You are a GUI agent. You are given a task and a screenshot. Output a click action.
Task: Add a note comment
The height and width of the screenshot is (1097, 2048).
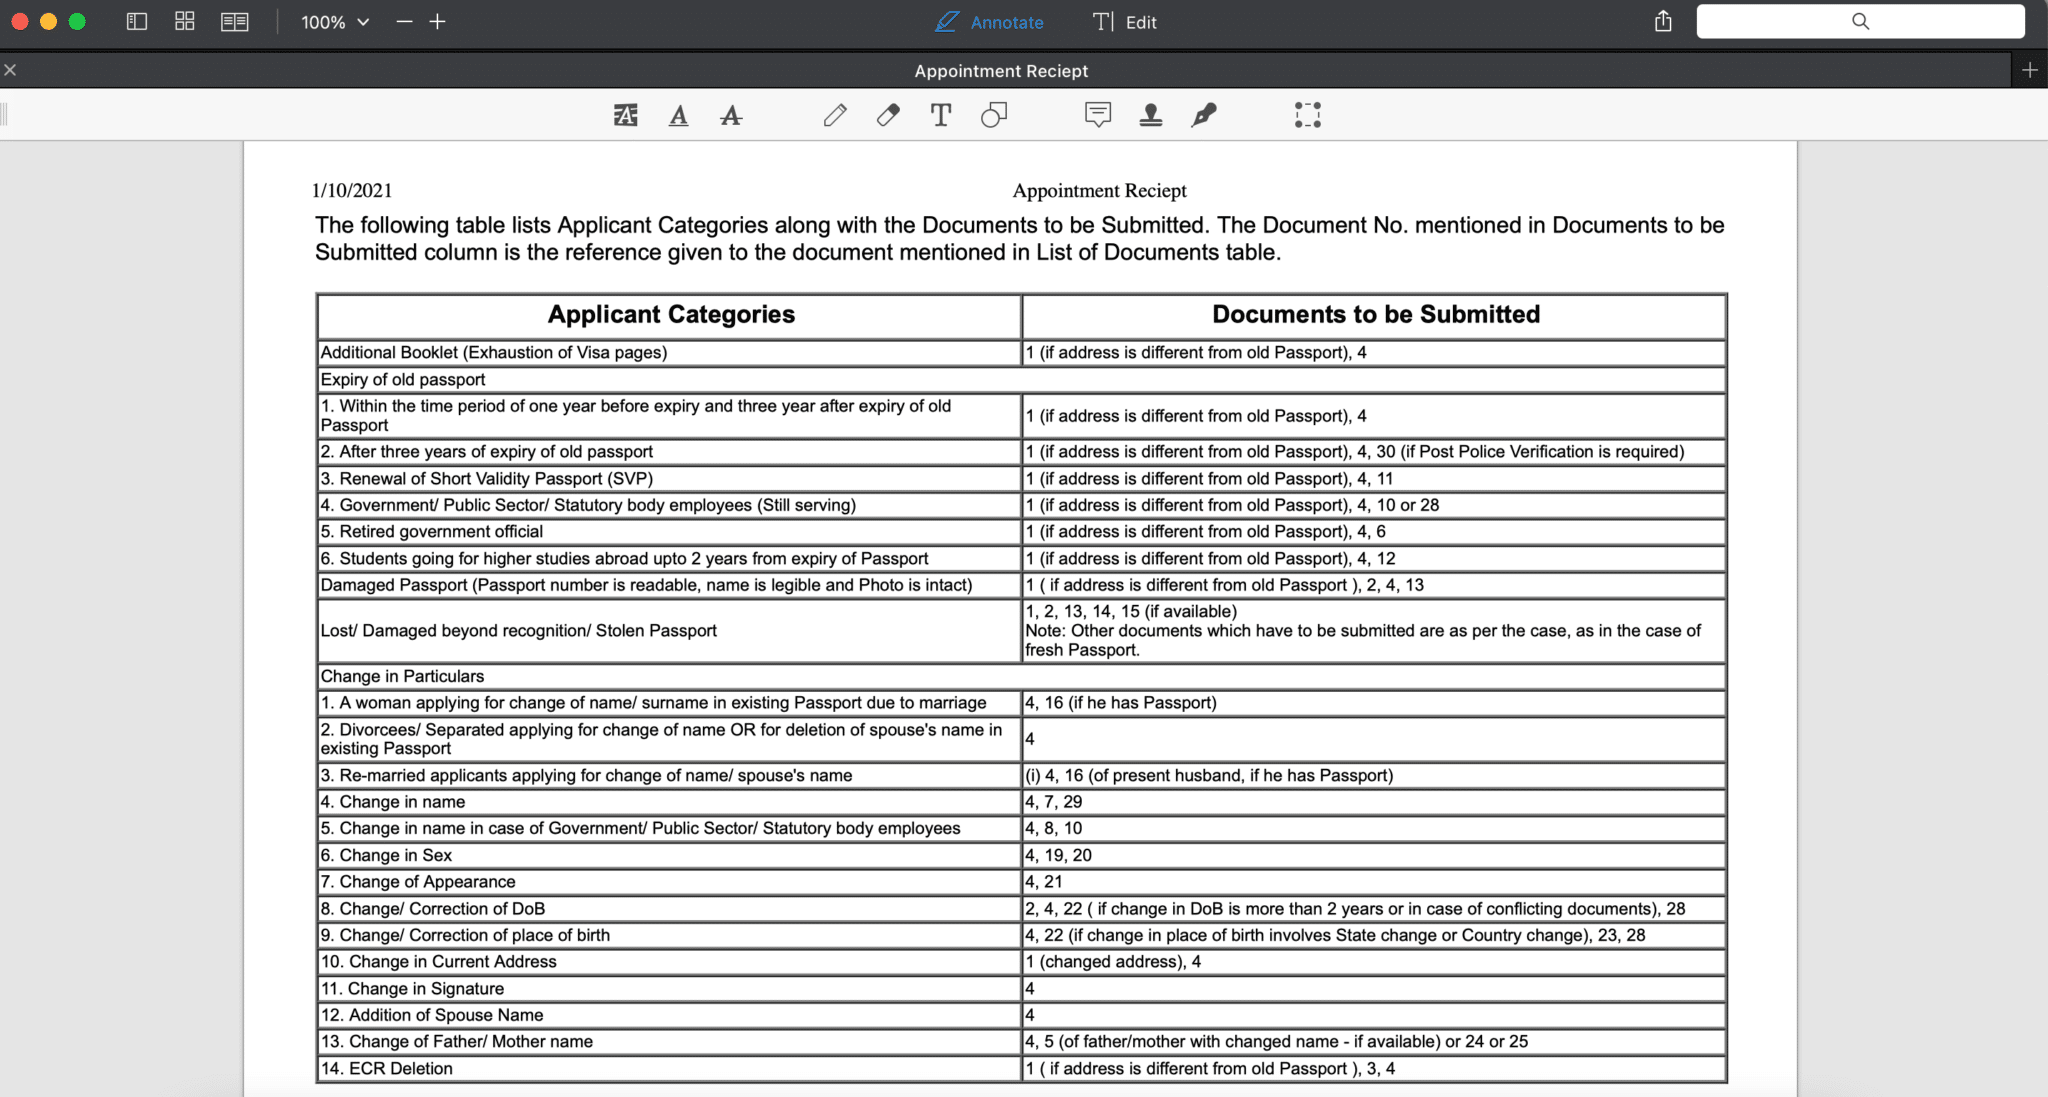pos(1097,115)
